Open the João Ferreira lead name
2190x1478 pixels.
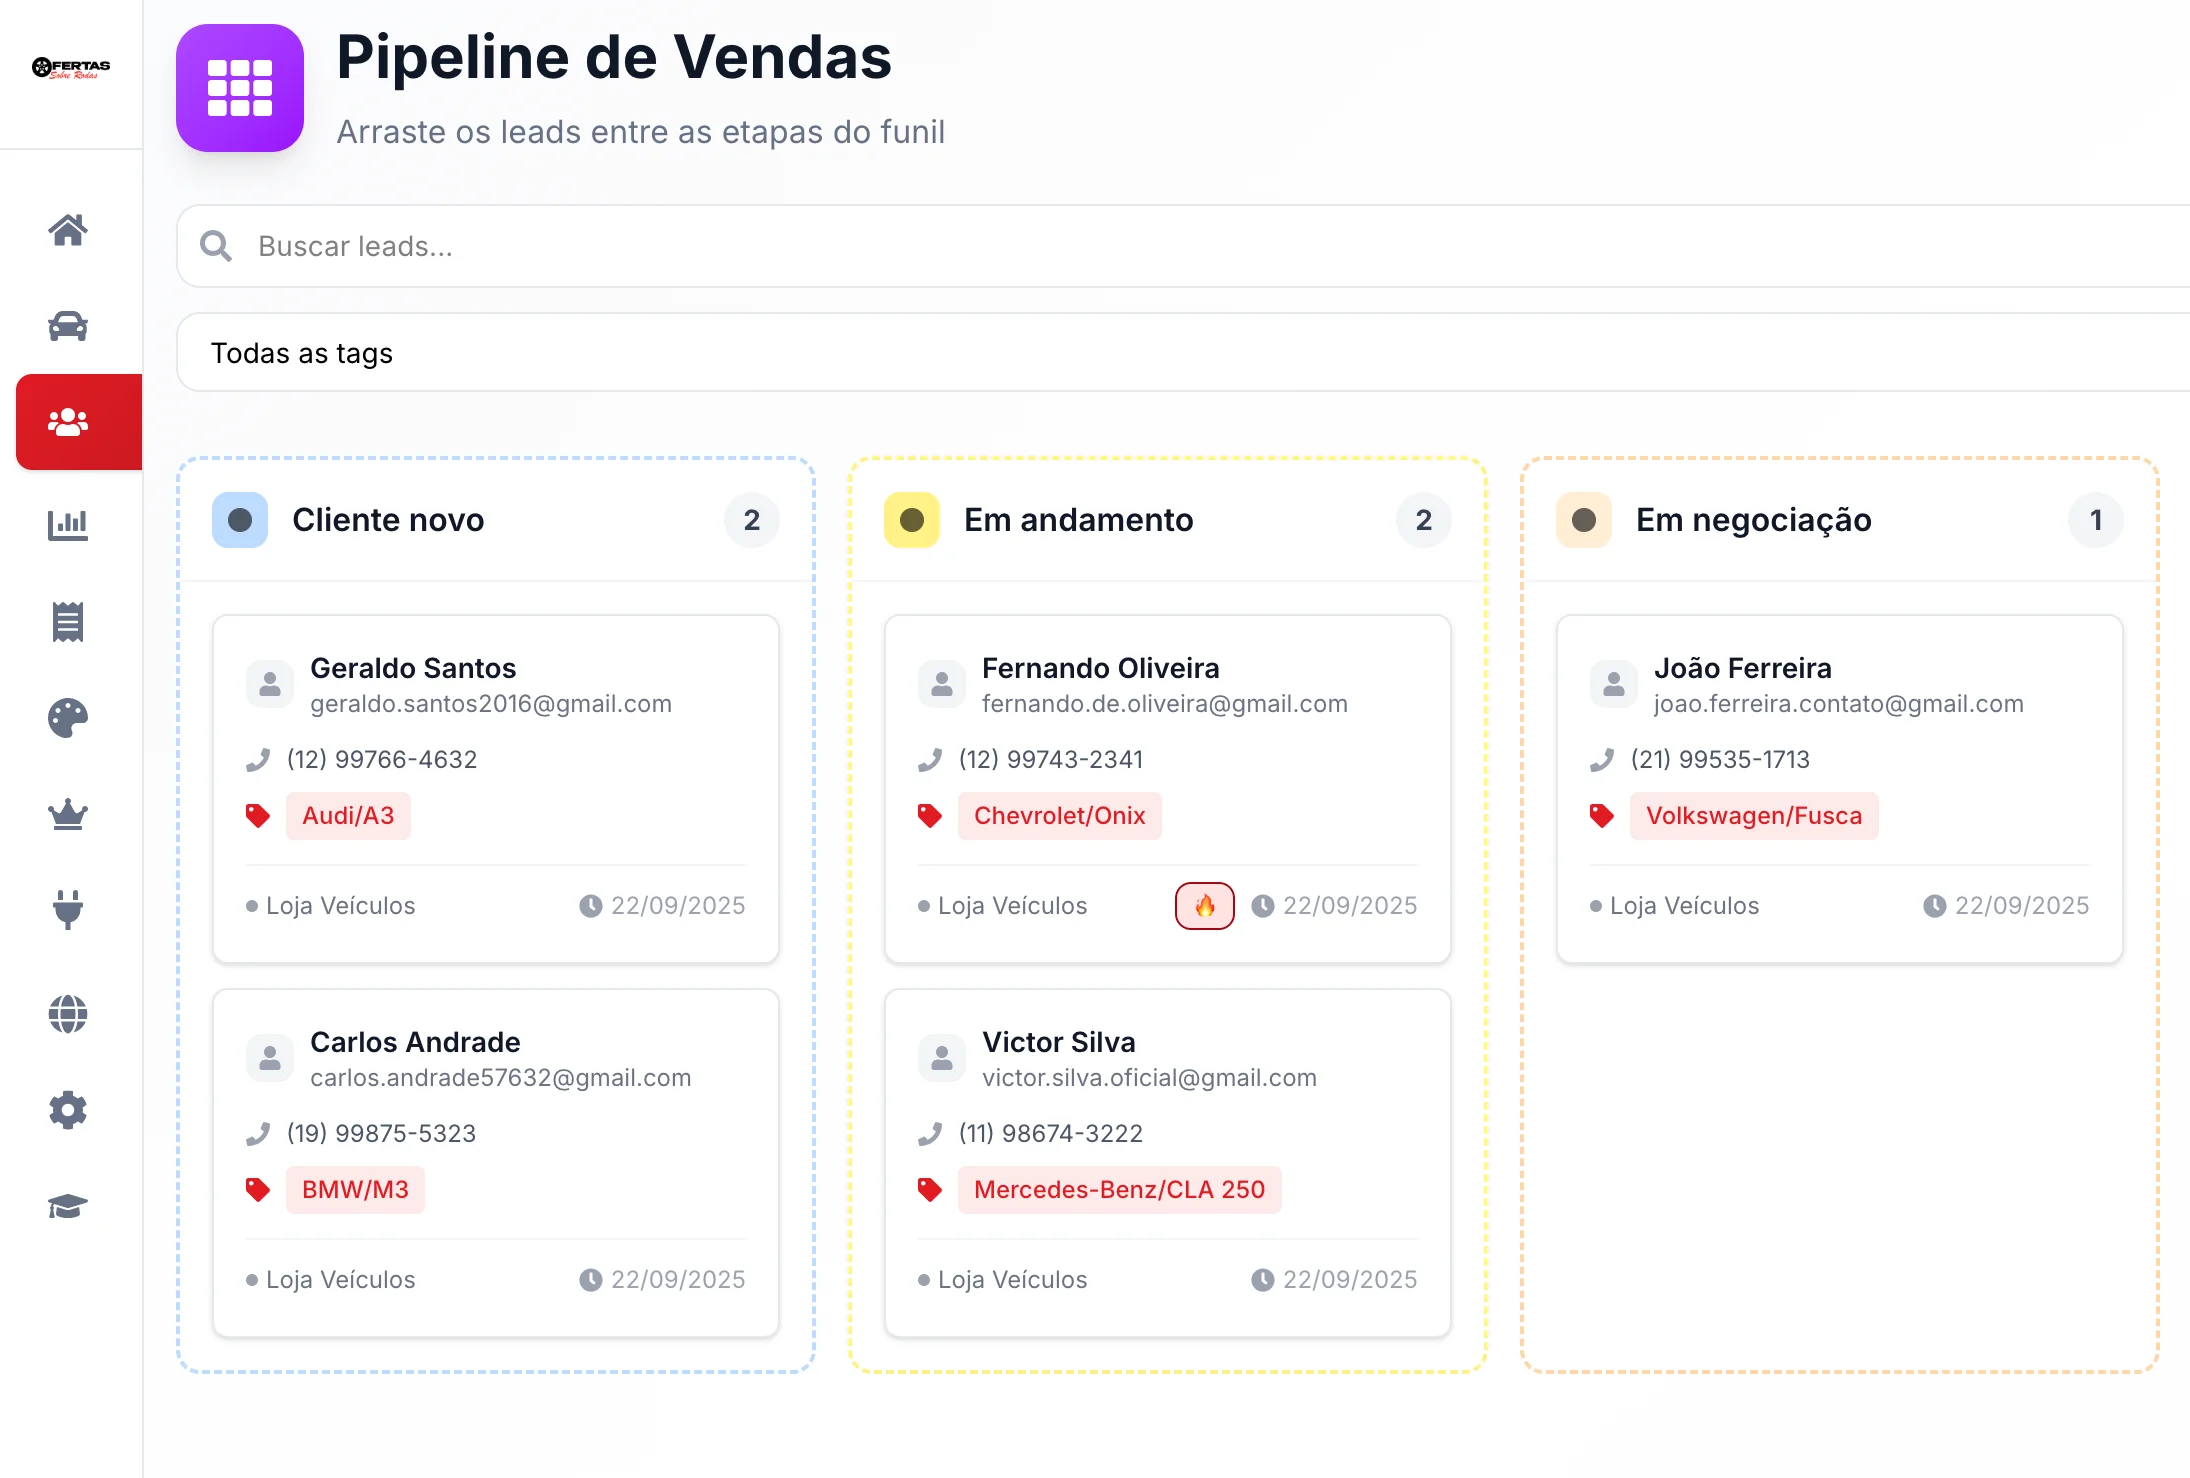click(1742, 668)
